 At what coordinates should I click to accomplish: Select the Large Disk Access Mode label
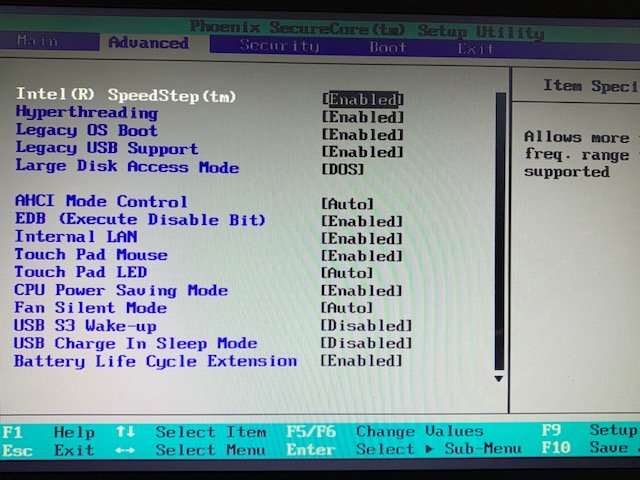click(x=127, y=166)
